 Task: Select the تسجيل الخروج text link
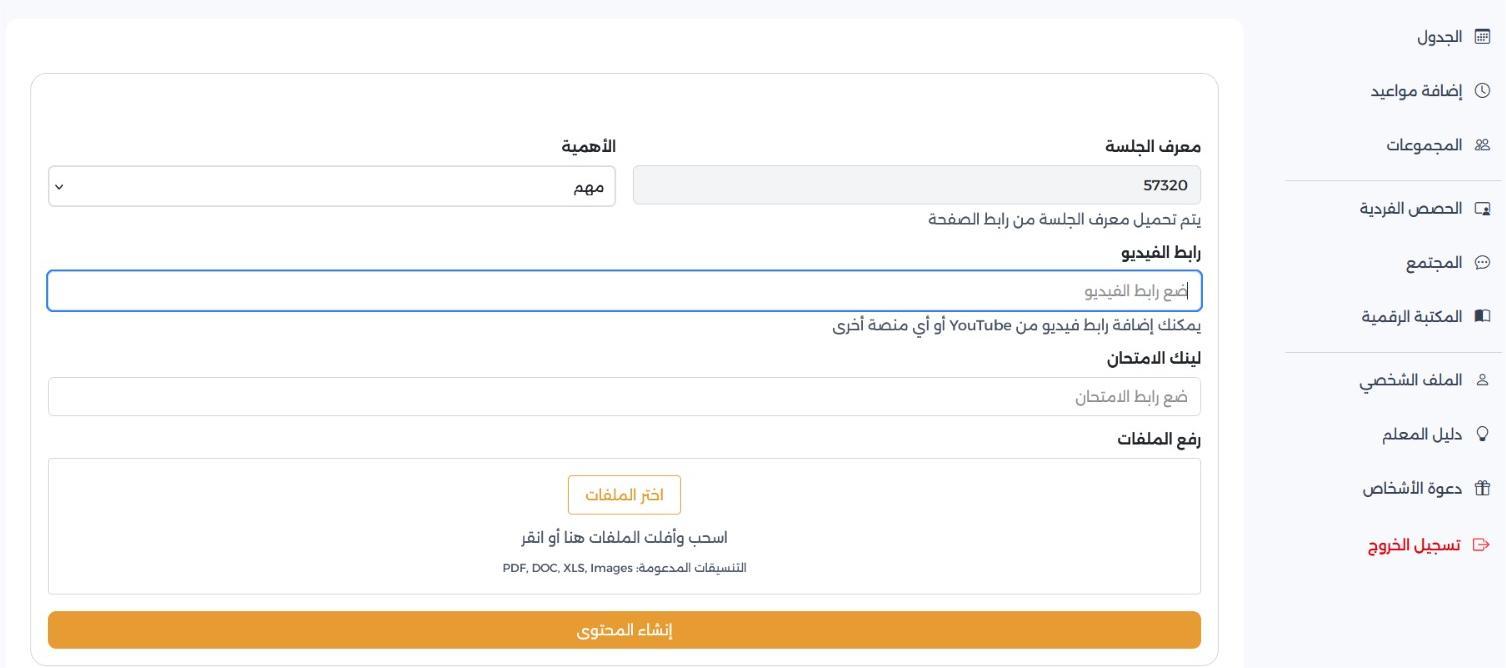[1414, 545]
